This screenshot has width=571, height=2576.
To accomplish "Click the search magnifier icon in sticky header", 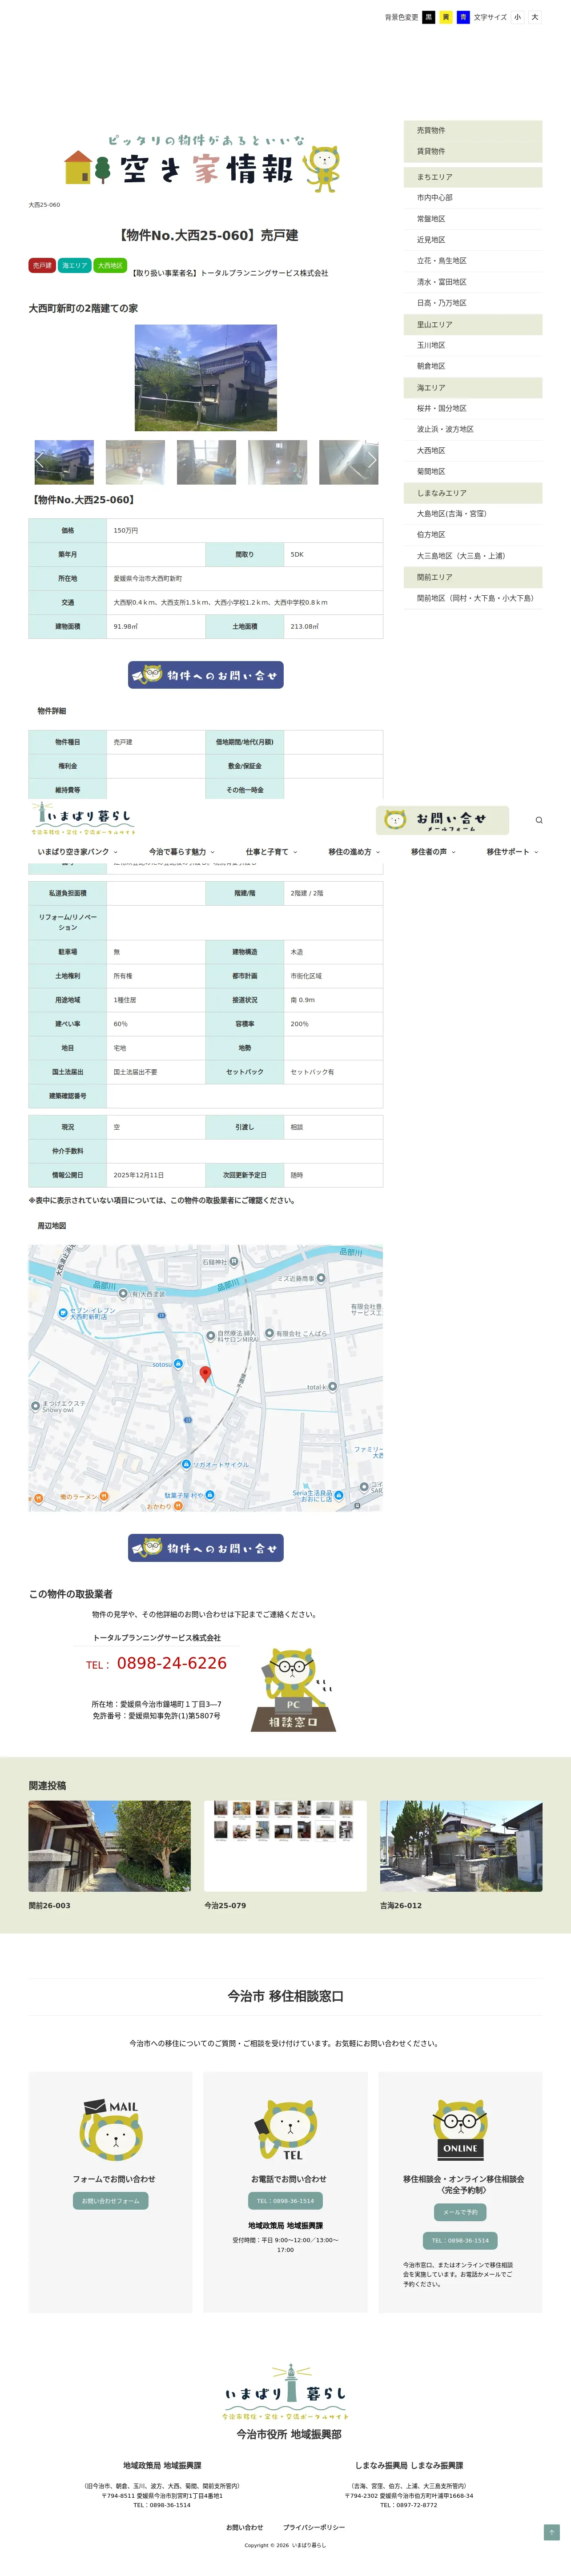I will (x=539, y=820).
